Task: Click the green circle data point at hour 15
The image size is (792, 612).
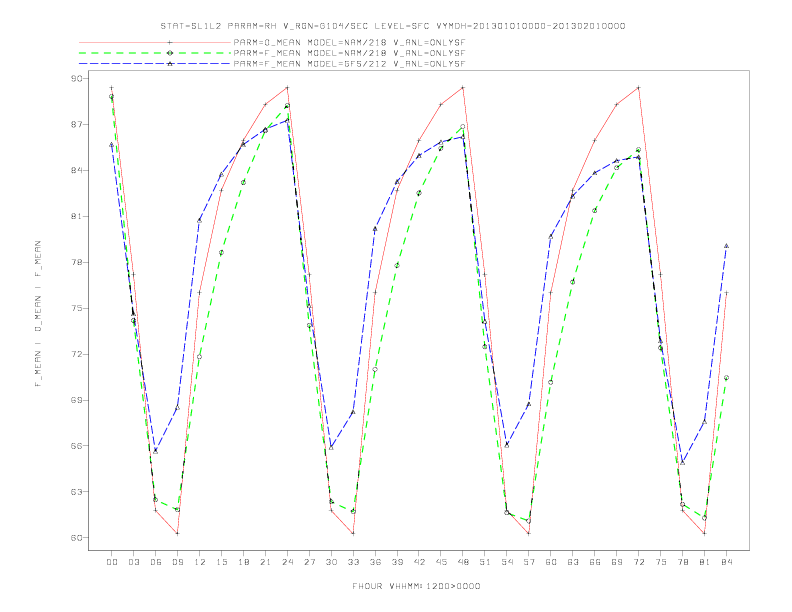Action: [221, 252]
